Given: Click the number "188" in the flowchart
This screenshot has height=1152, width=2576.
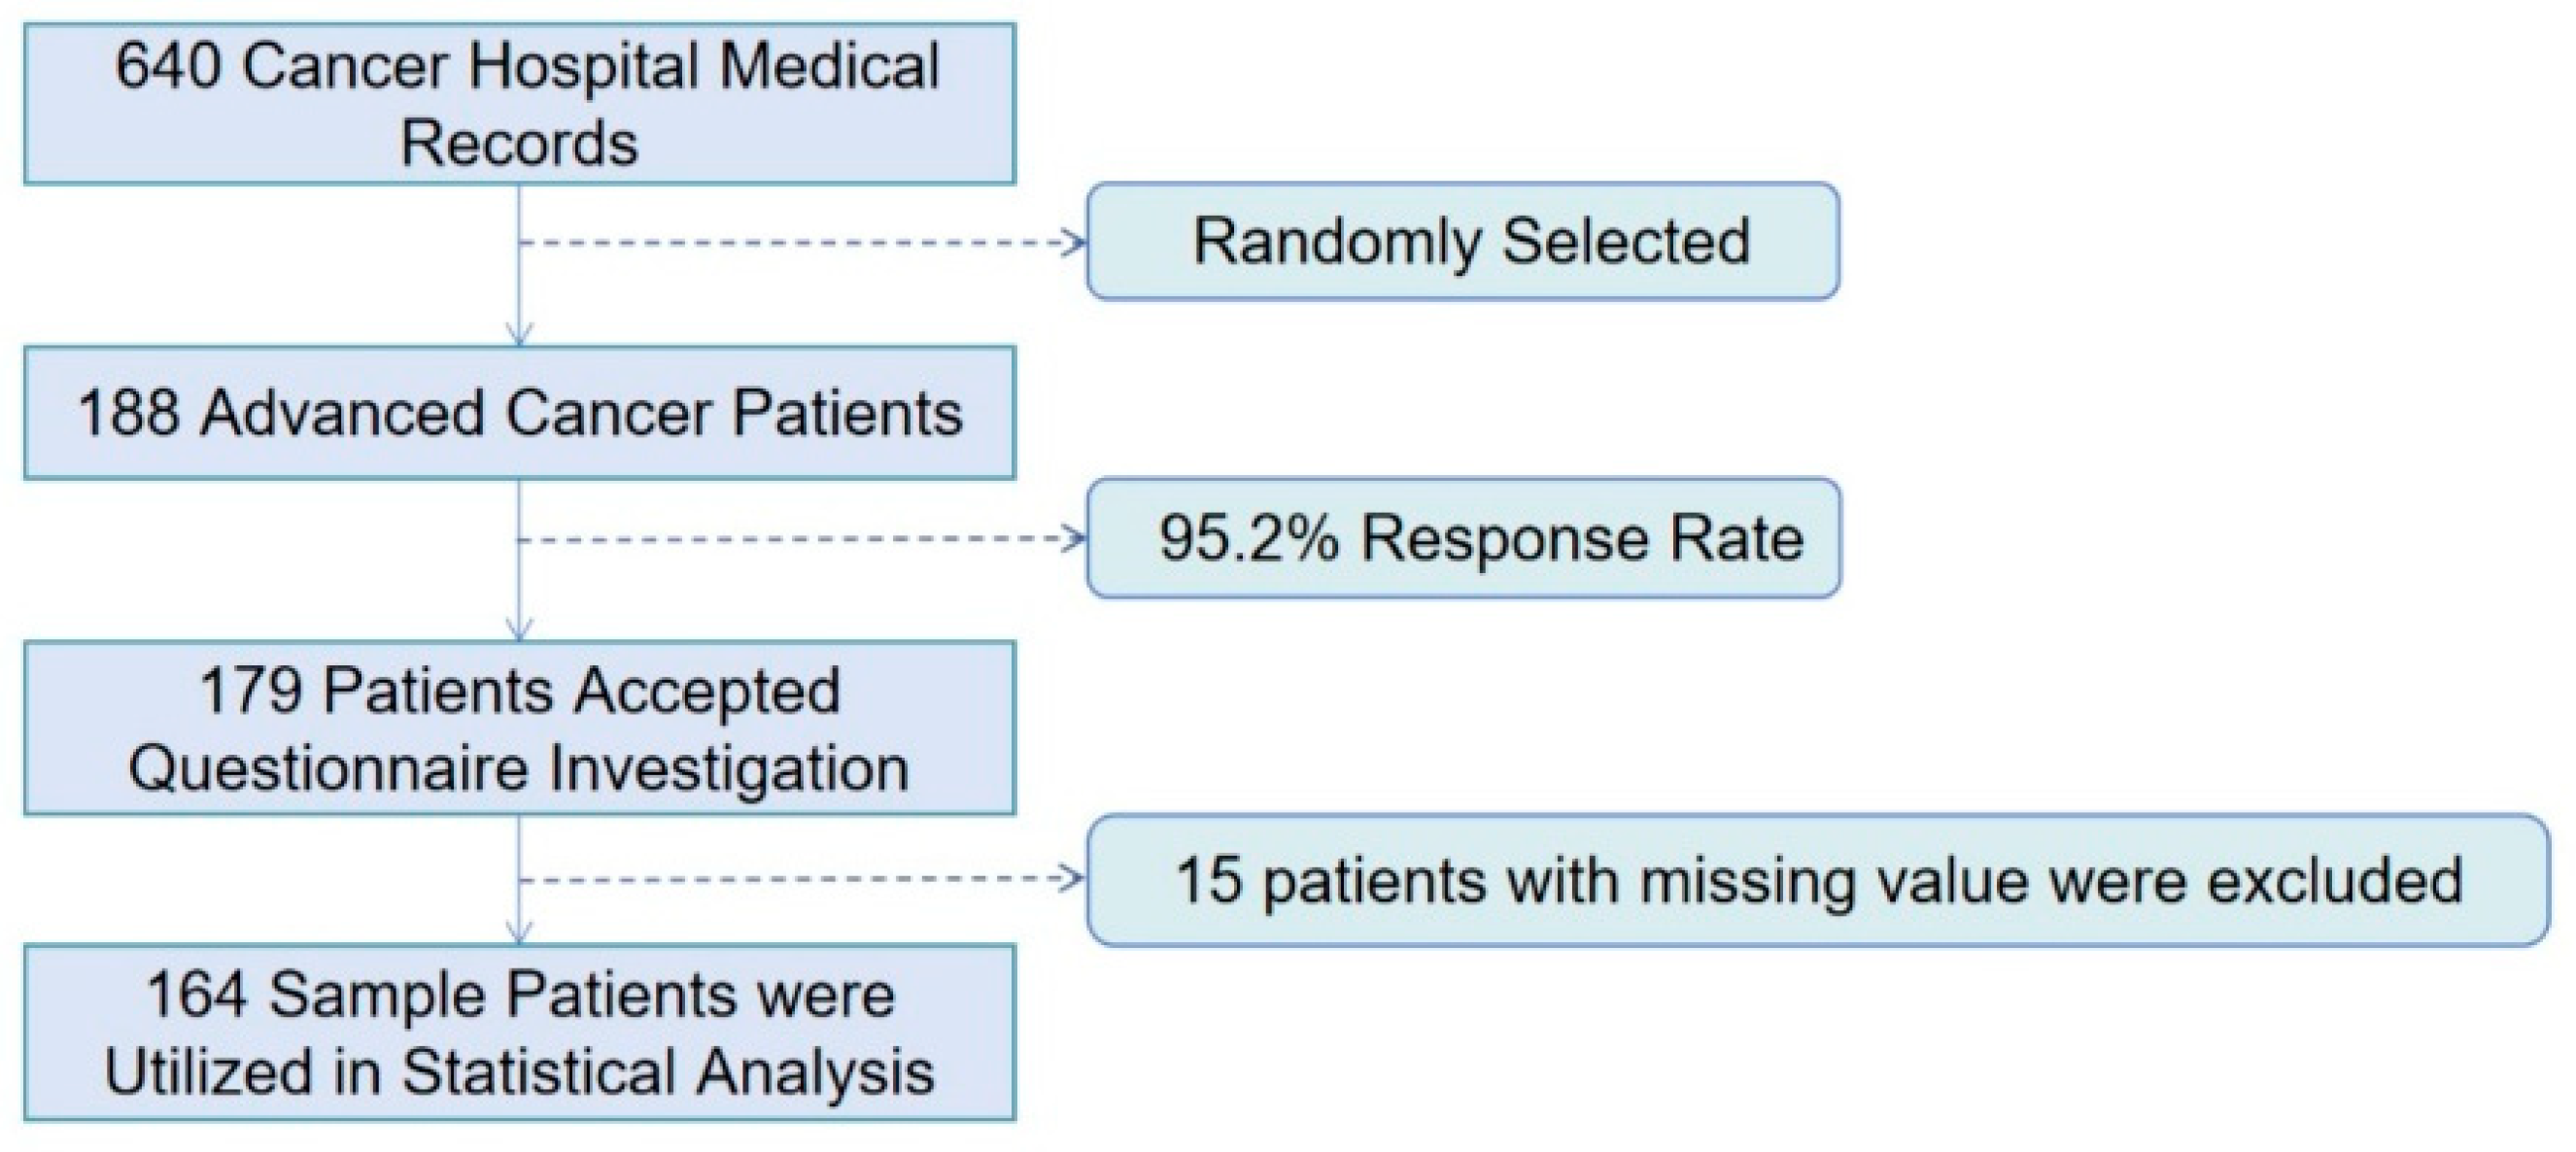Looking at the screenshot, I should click(x=129, y=413).
